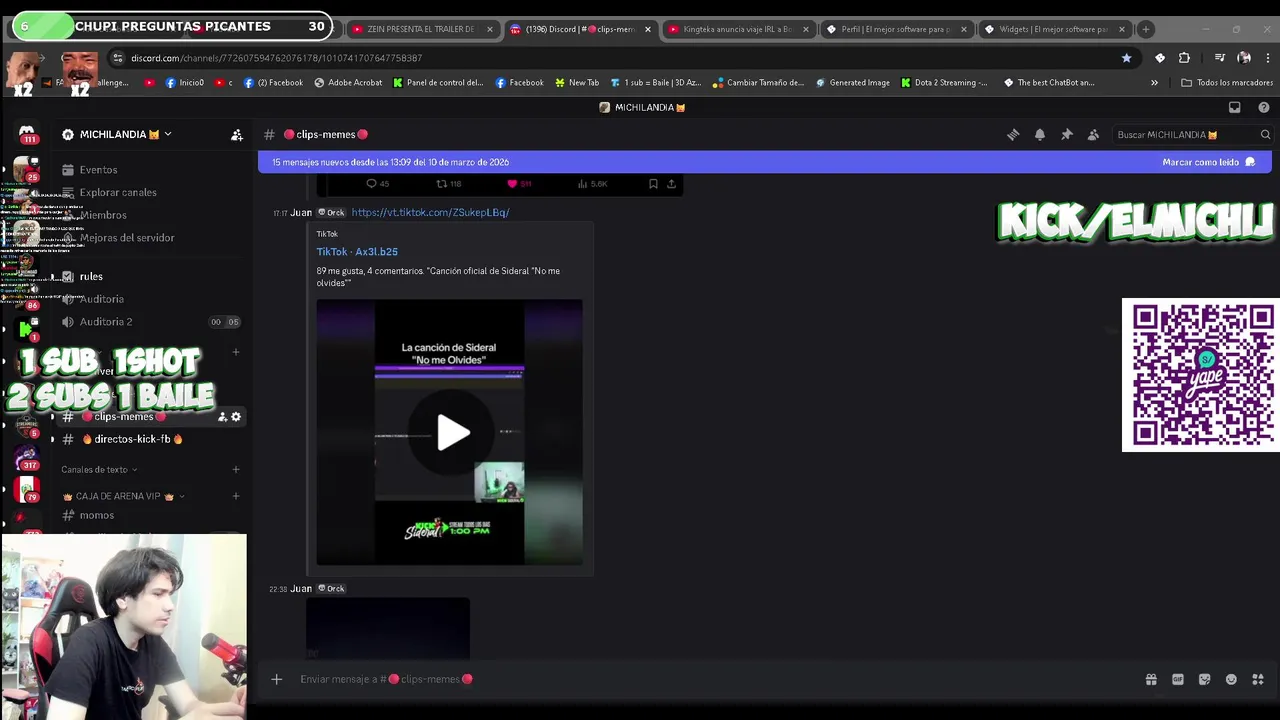Viewport: 1280px width, 720px height.
Task: Click the tweet like heart icon
Action: (518, 184)
